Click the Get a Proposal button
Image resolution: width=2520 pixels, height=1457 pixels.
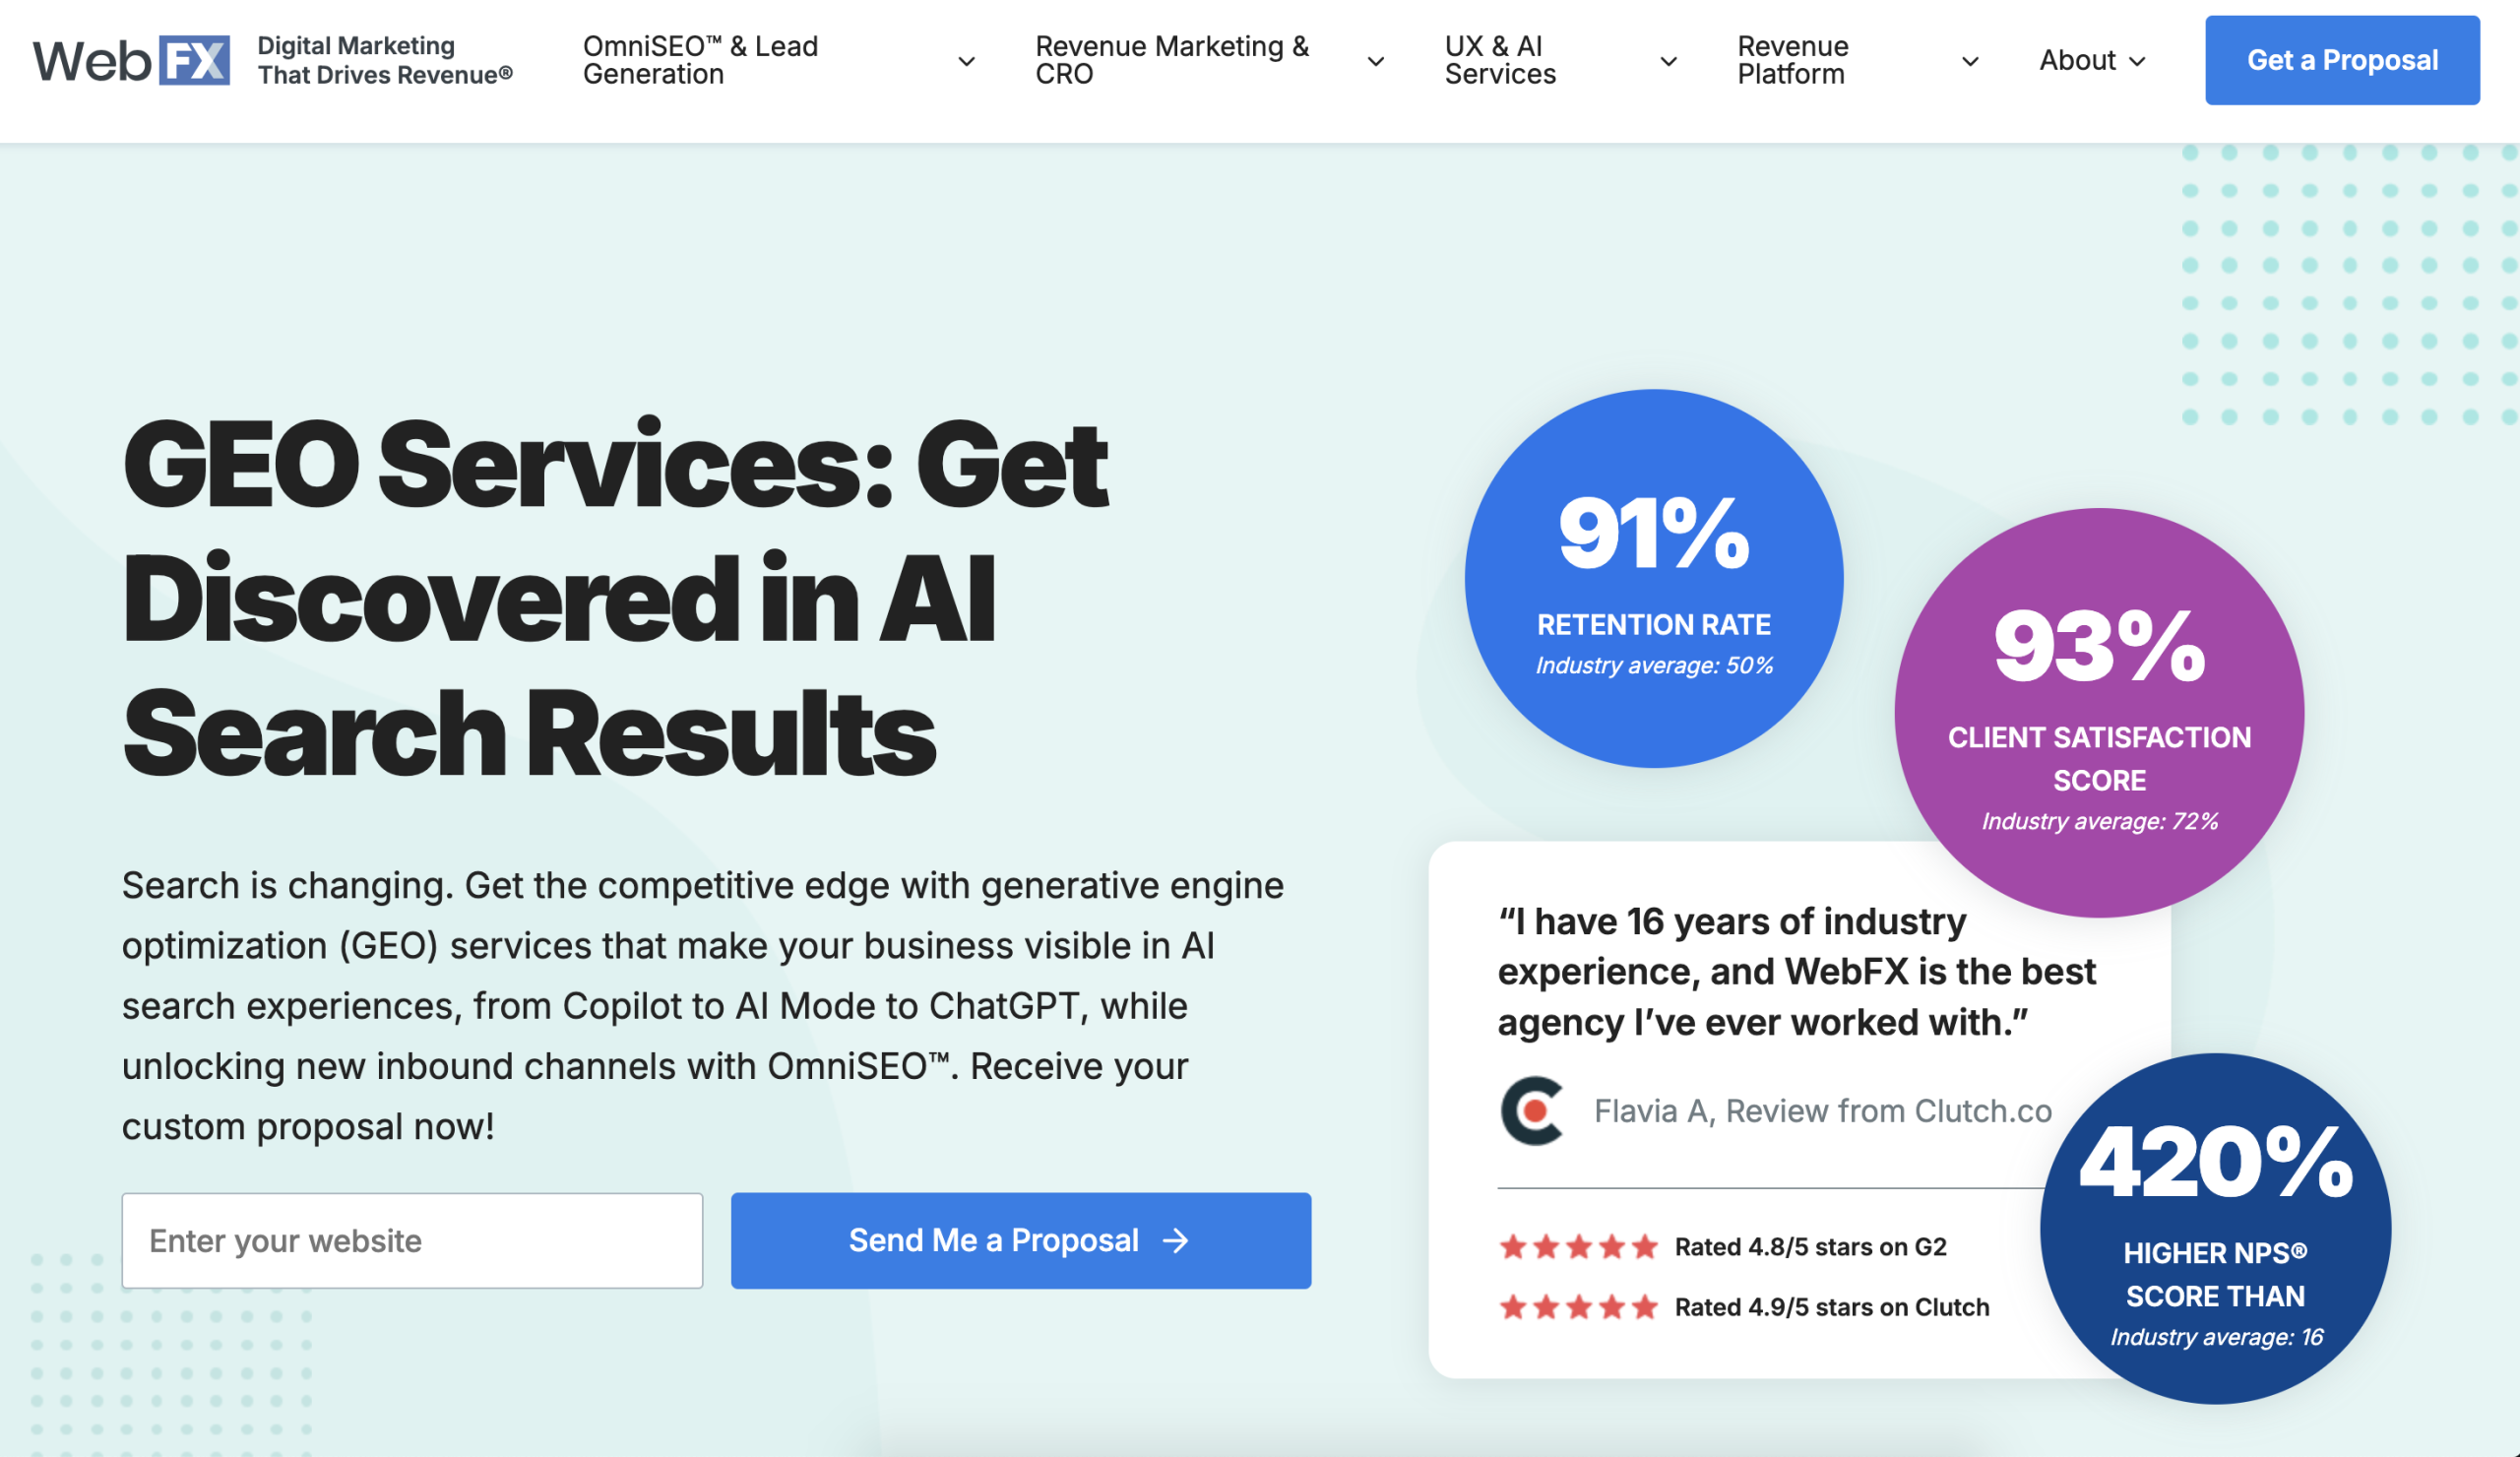[2342, 60]
